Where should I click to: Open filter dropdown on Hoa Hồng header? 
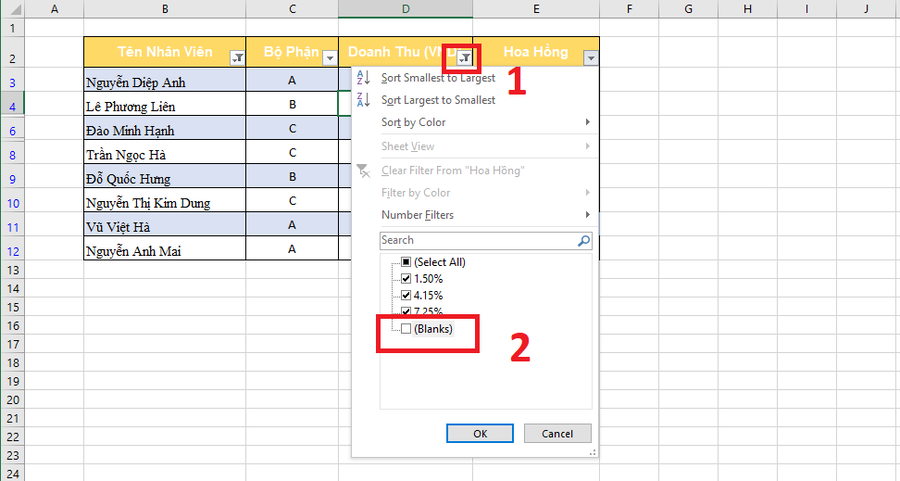point(591,57)
